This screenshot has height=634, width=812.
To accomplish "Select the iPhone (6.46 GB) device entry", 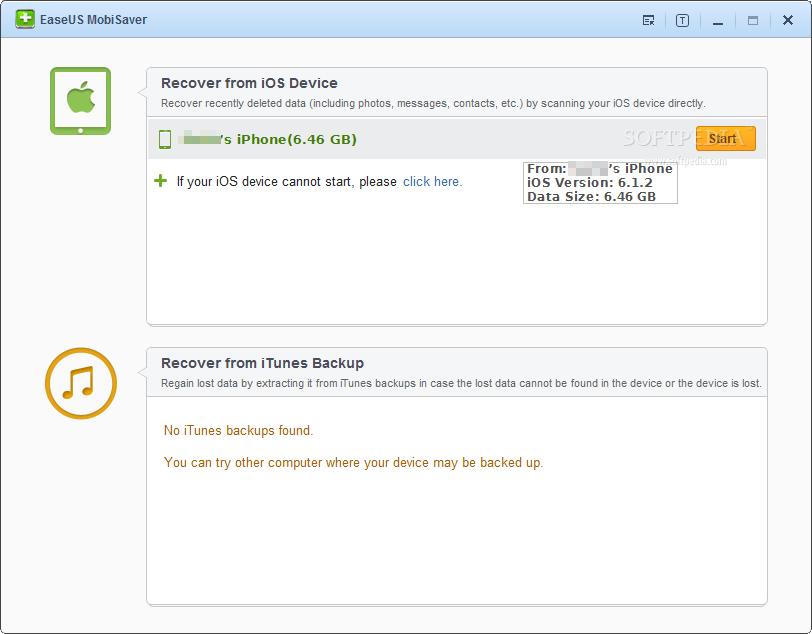I will [x=457, y=139].
